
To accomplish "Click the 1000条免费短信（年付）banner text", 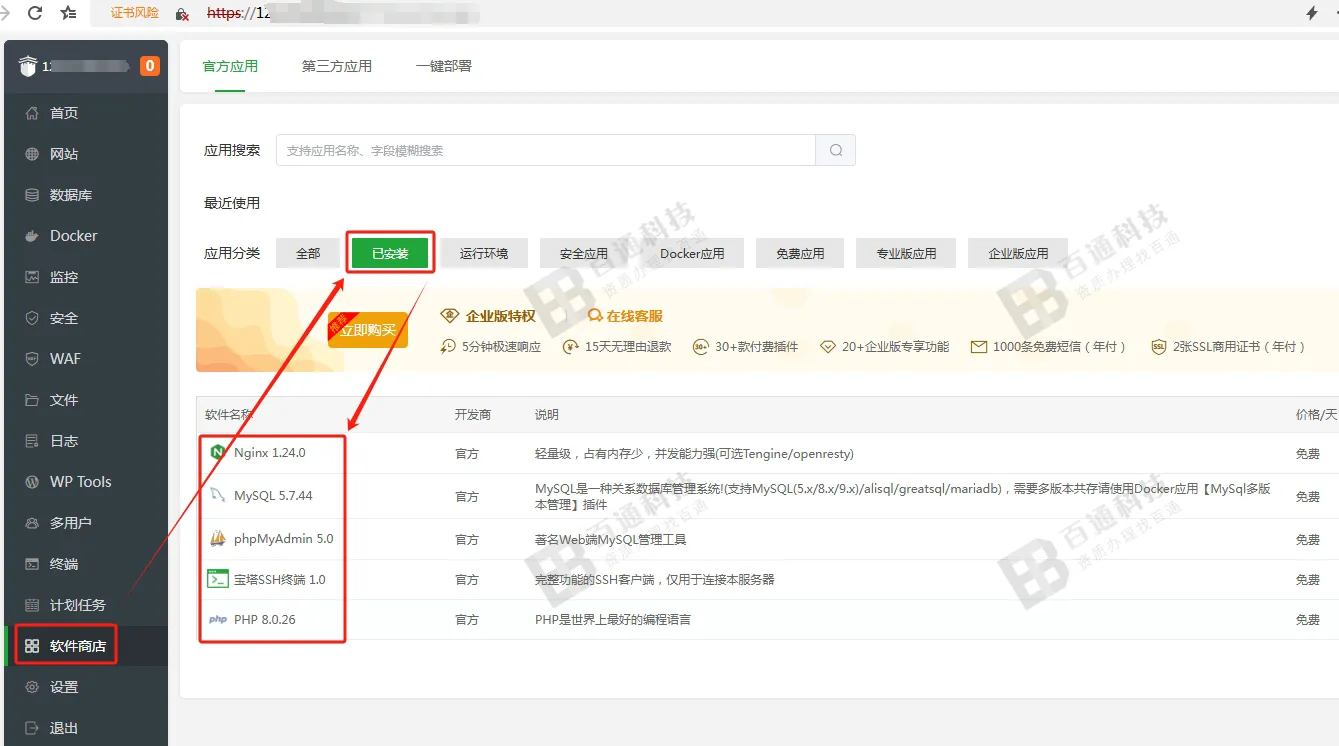I will point(1060,346).
